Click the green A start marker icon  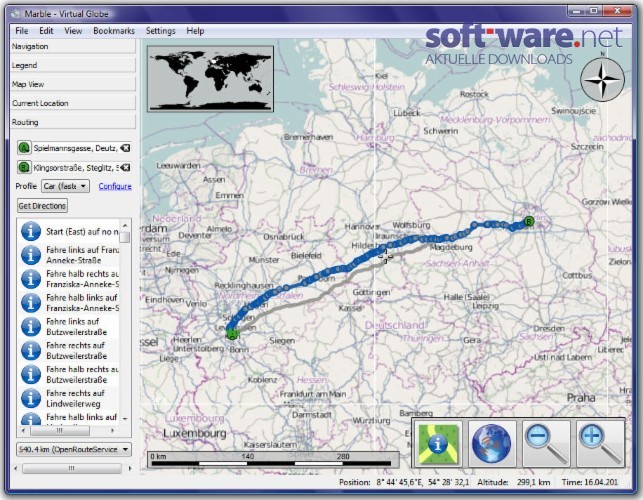[x=24, y=148]
